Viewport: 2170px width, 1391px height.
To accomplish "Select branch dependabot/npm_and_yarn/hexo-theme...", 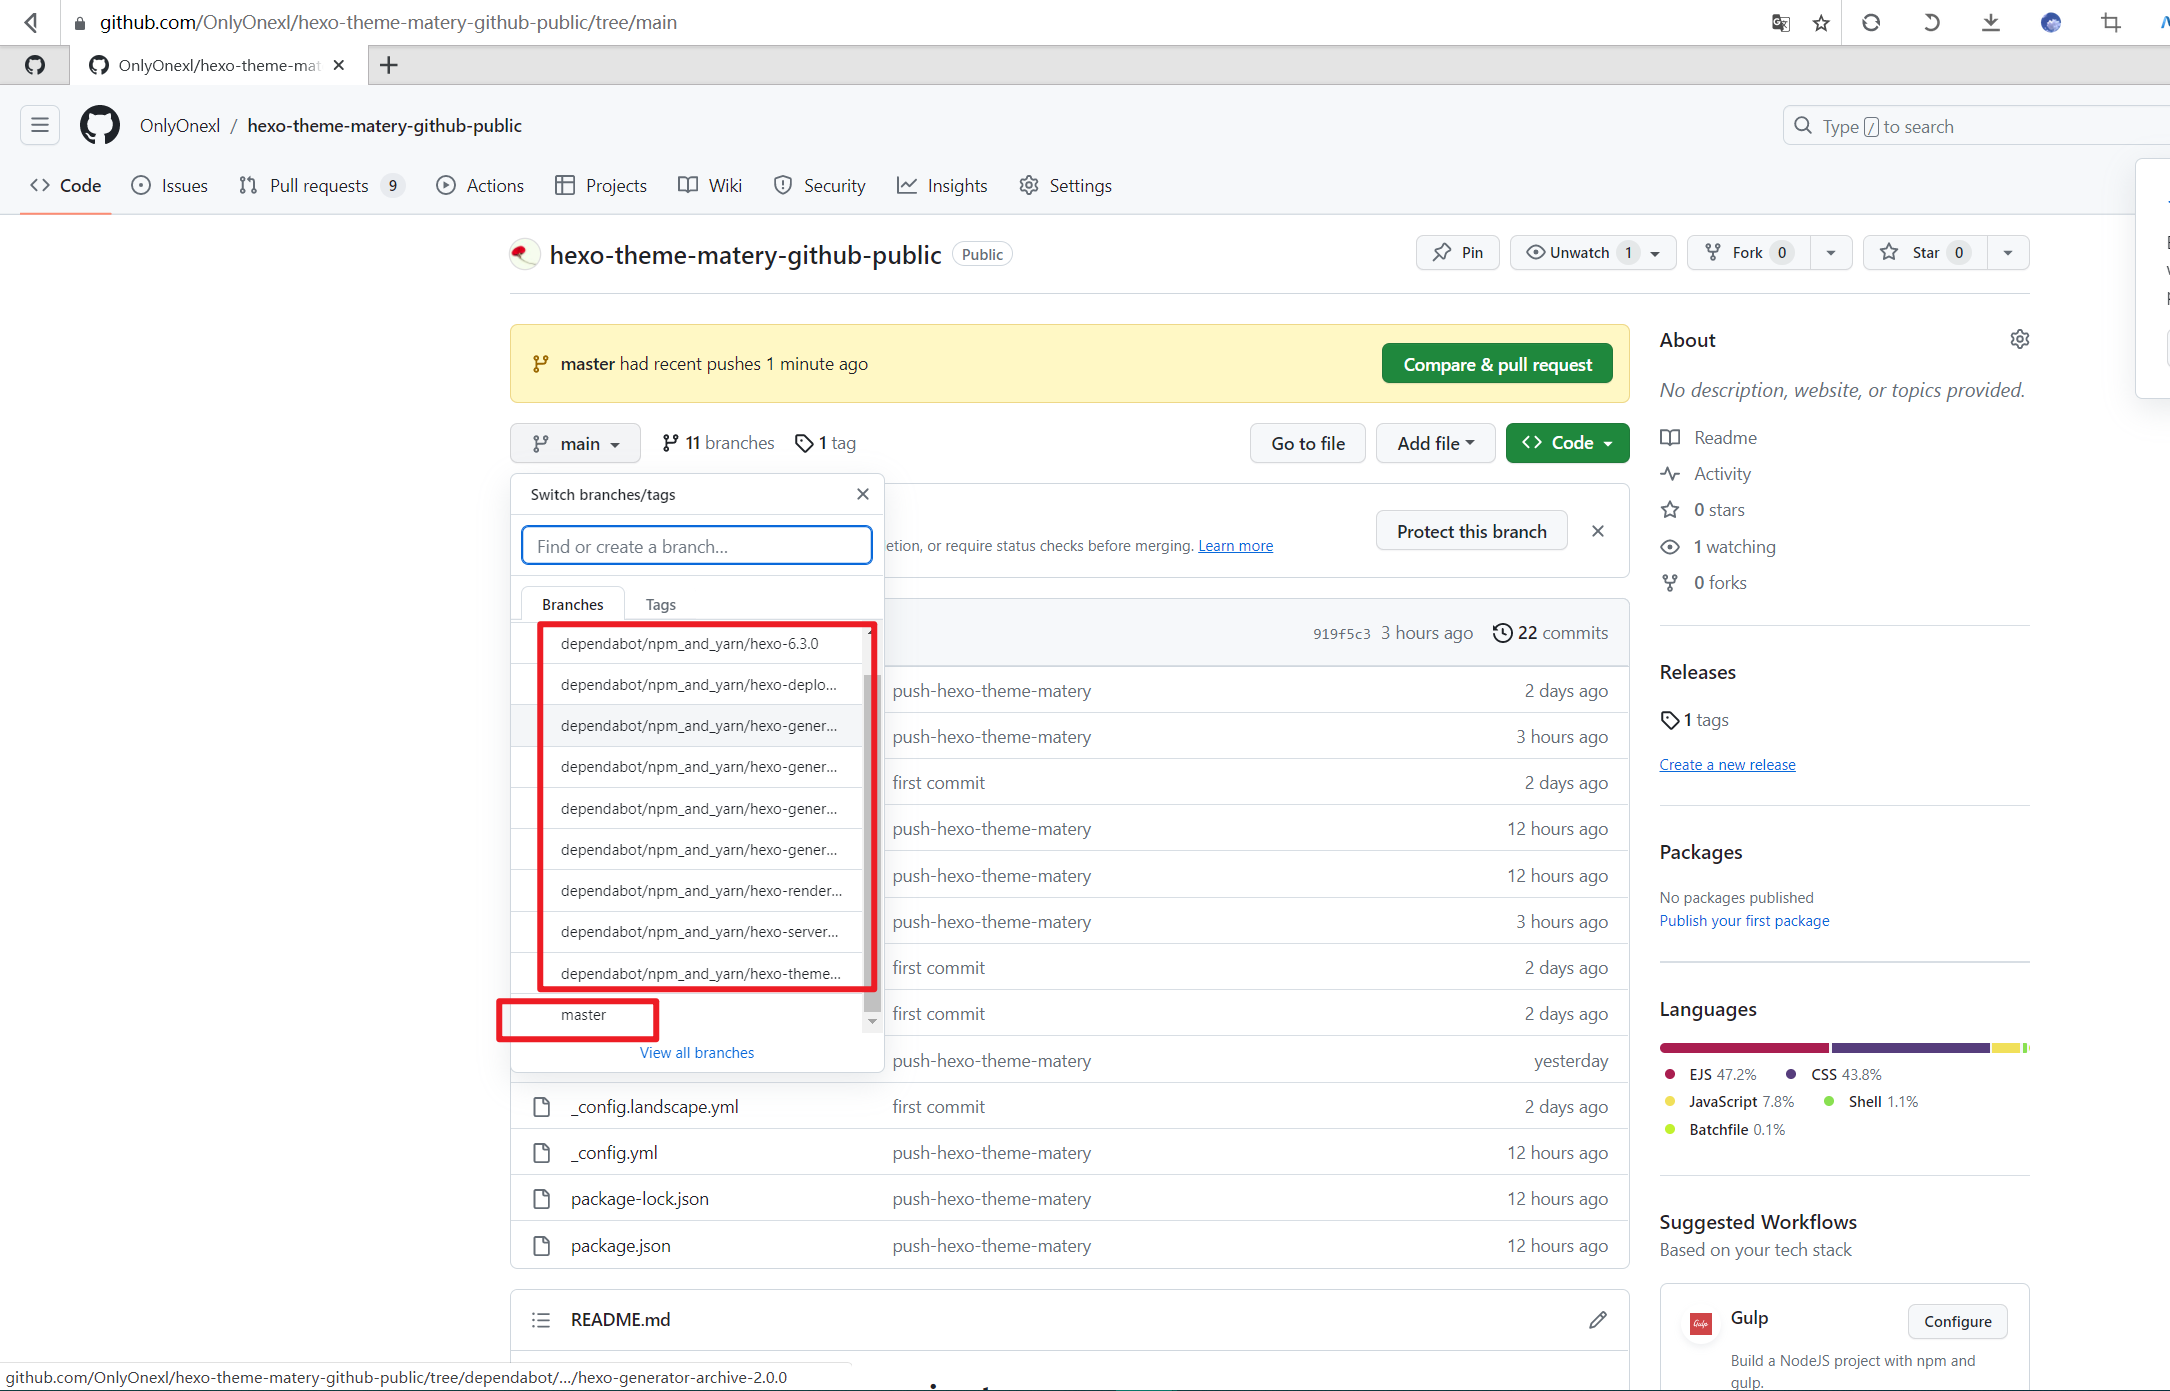I will [x=689, y=973].
